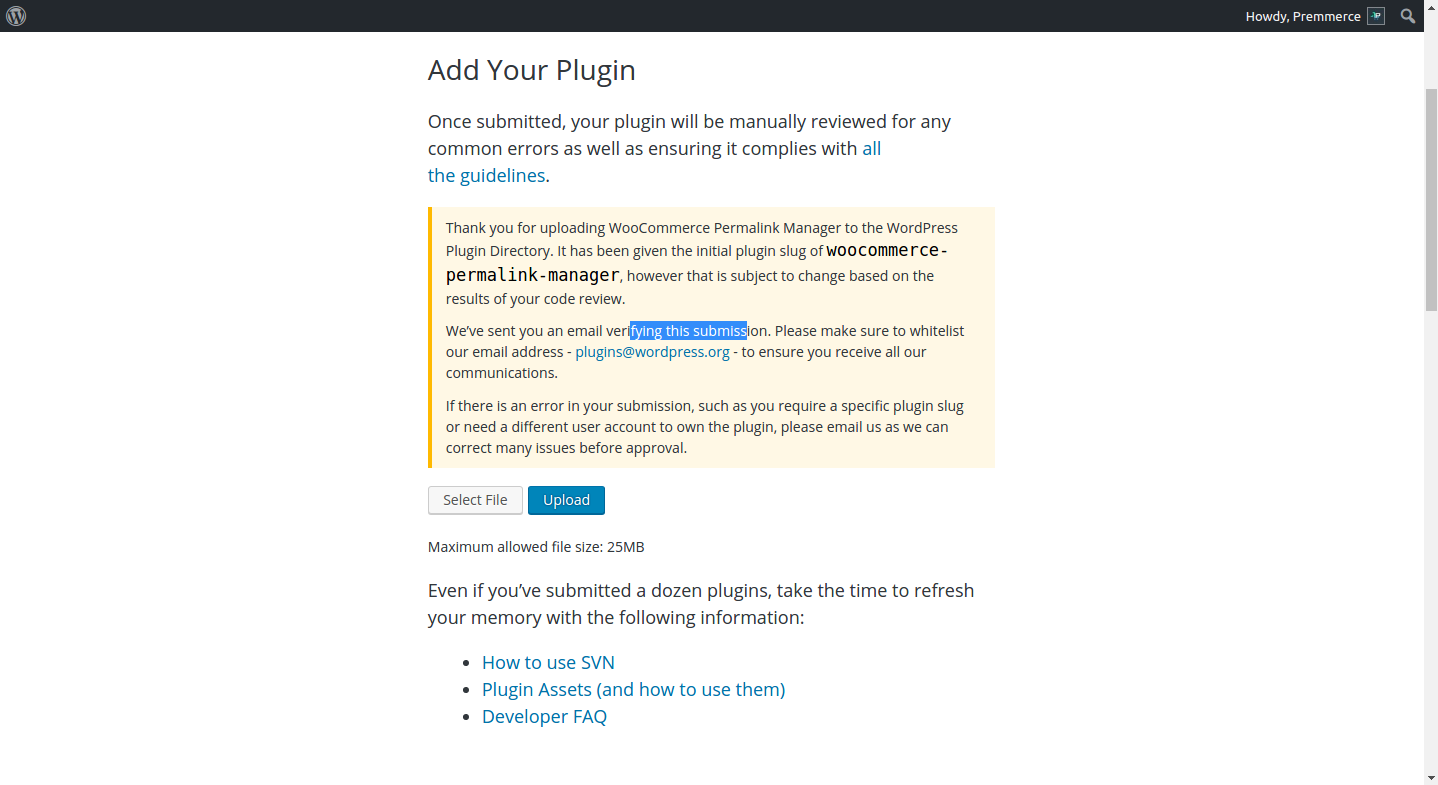Open the search magnifier icon

point(1408,16)
